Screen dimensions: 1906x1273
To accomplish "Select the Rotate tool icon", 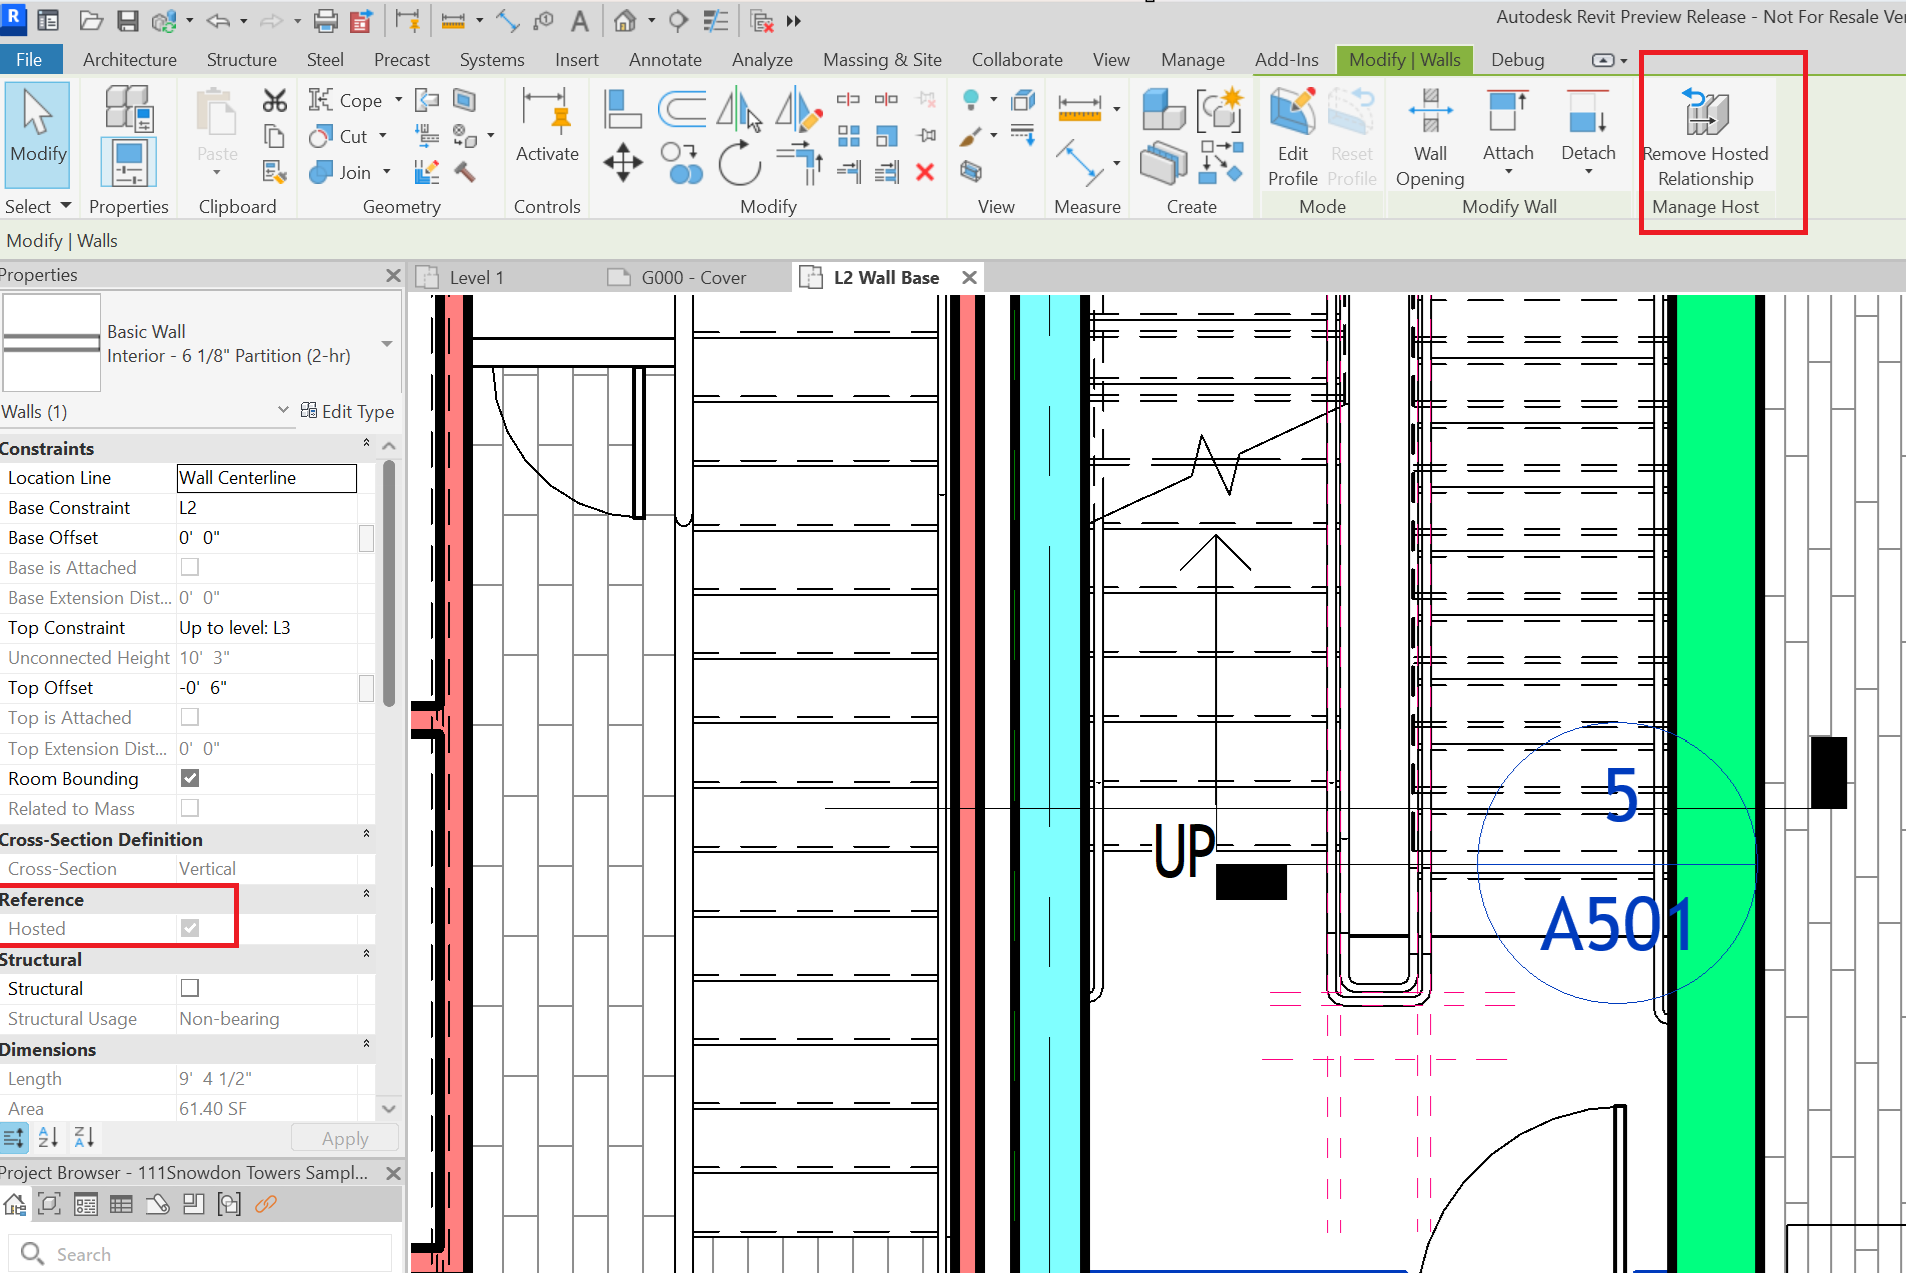I will click(x=740, y=162).
